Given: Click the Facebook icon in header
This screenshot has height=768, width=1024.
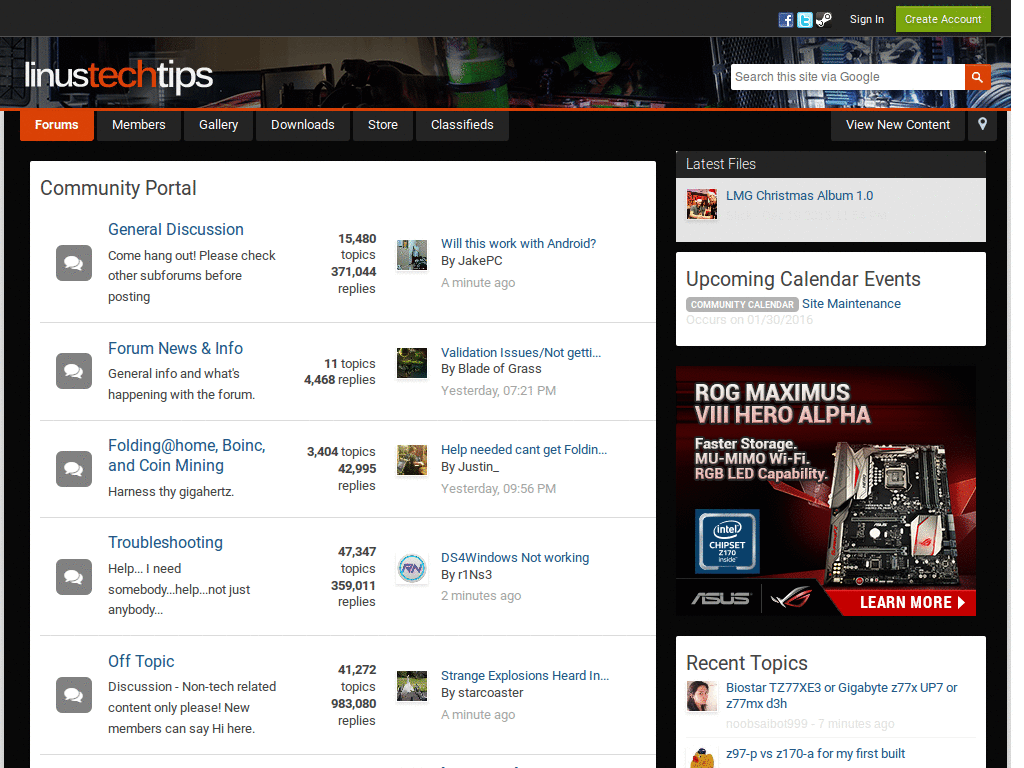Looking at the screenshot, I should tap(786, 20).
